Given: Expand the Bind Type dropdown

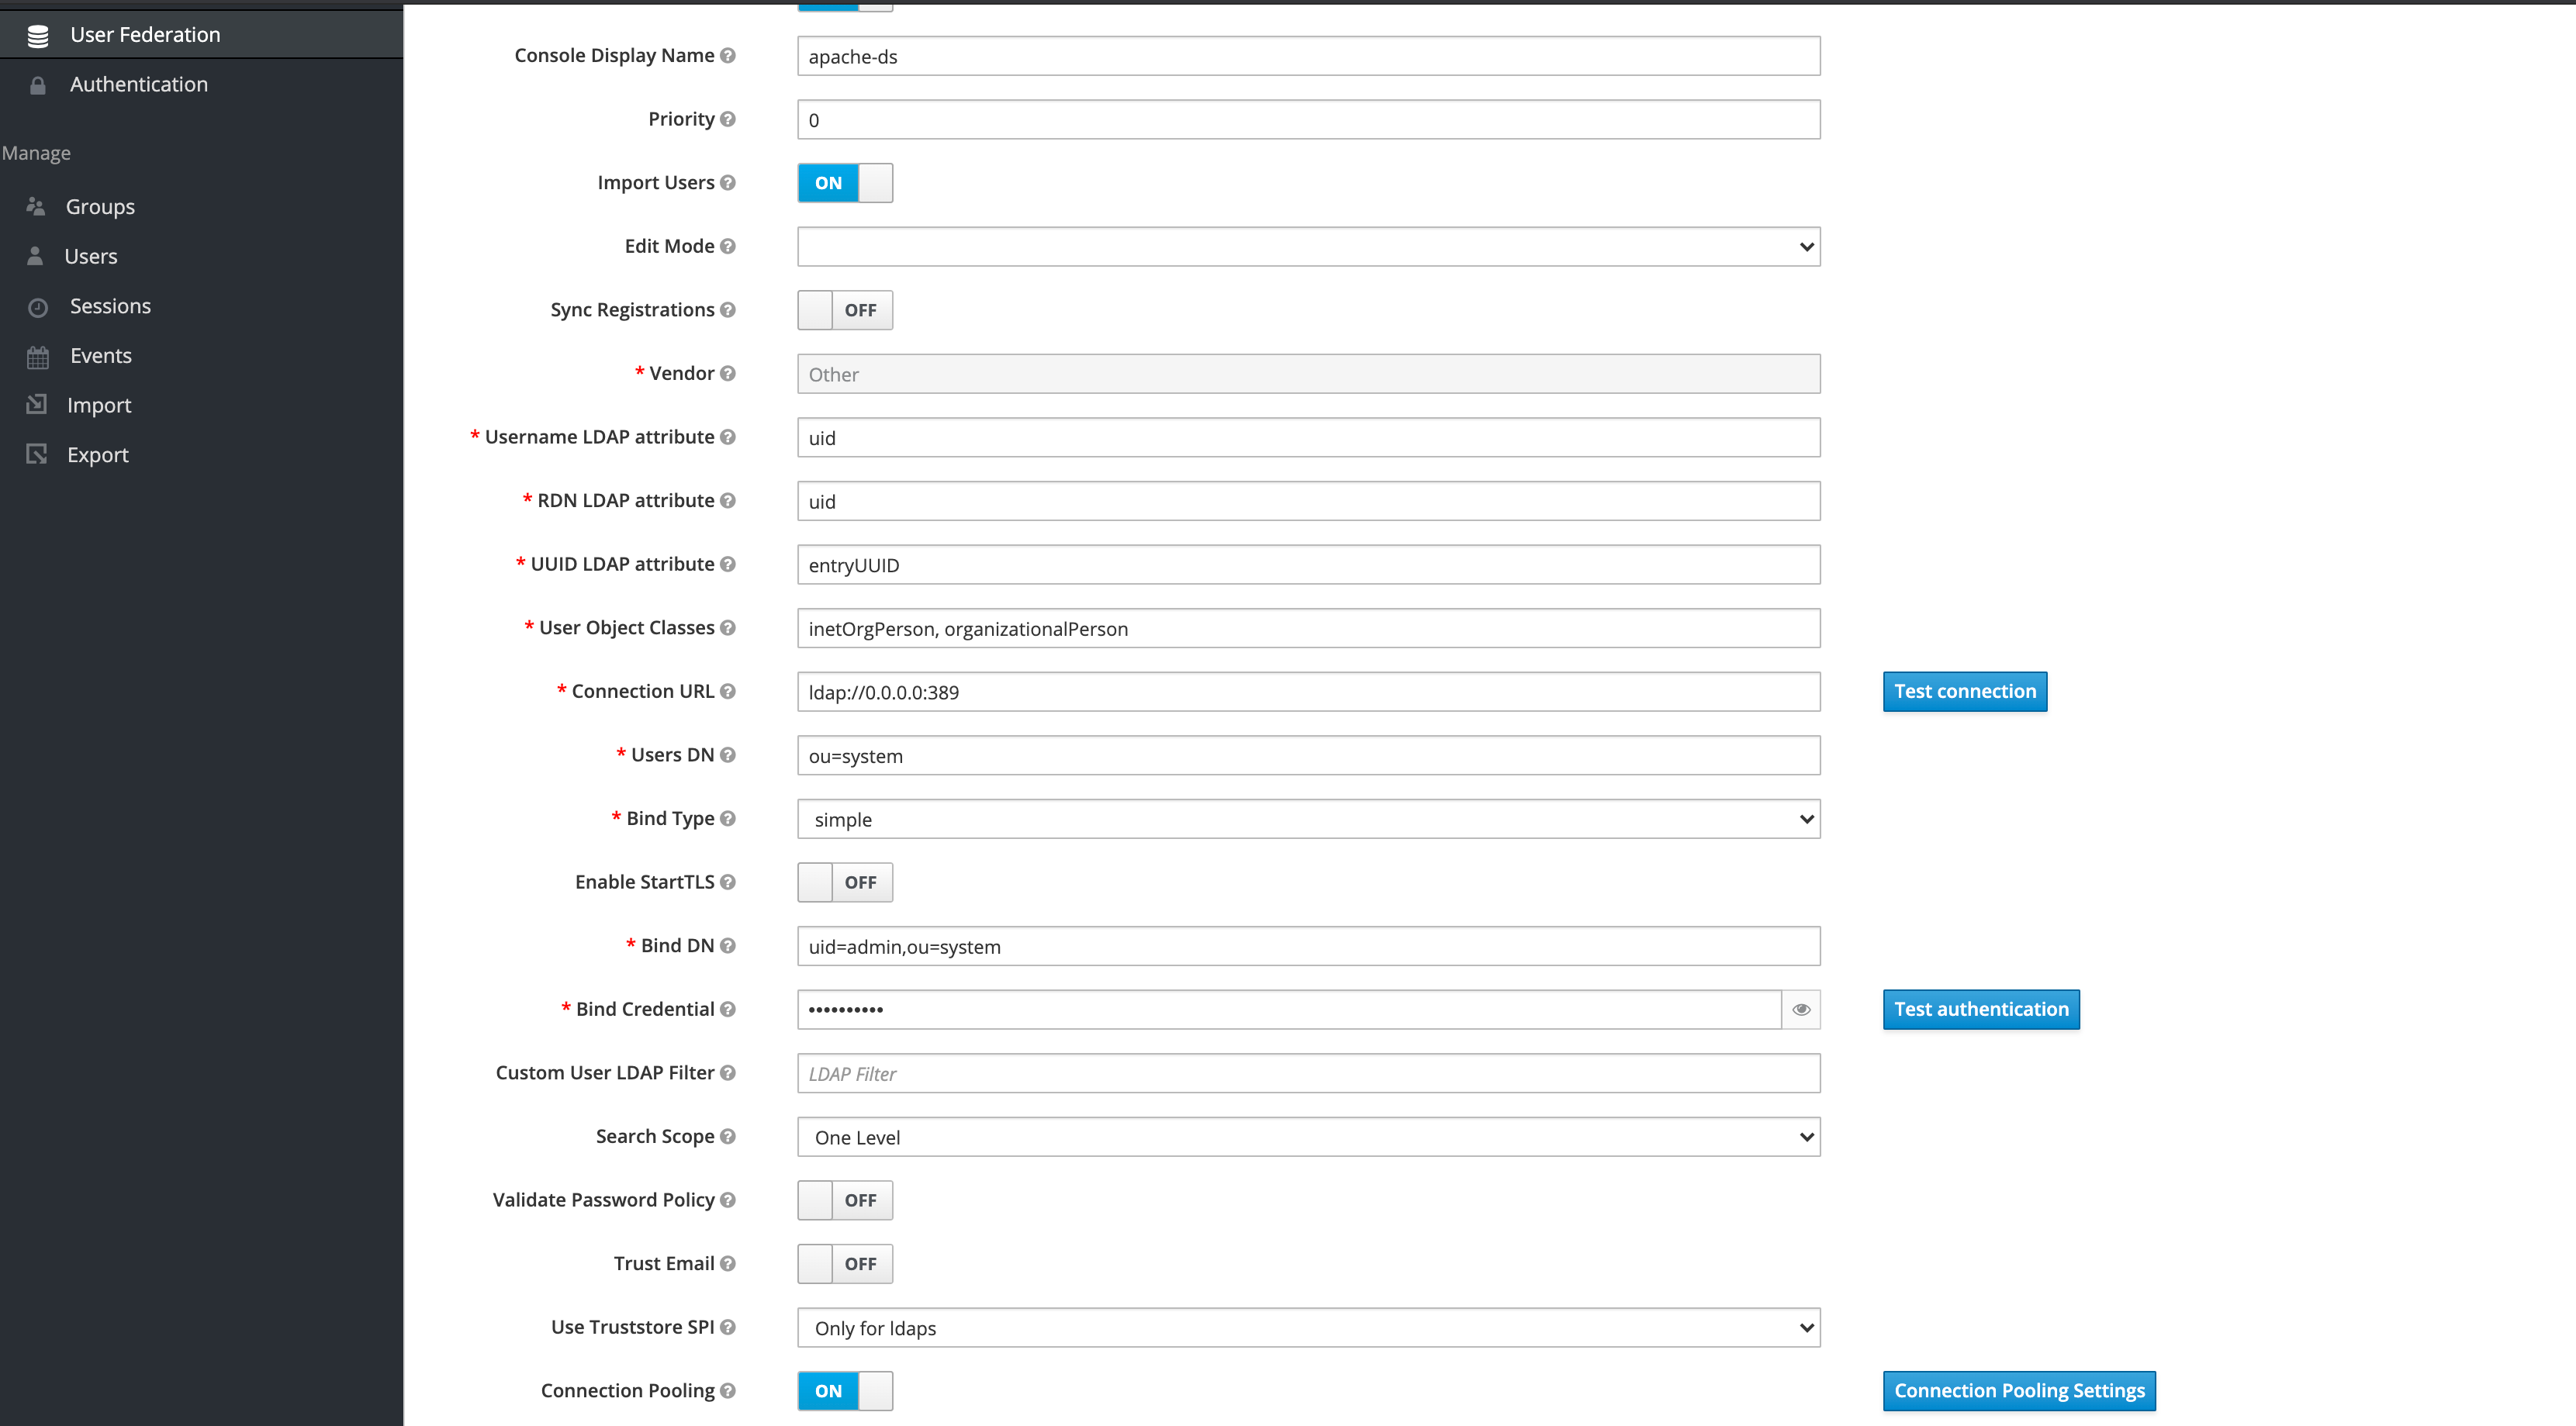Looking at the screenshot, I should (1308, 819).
